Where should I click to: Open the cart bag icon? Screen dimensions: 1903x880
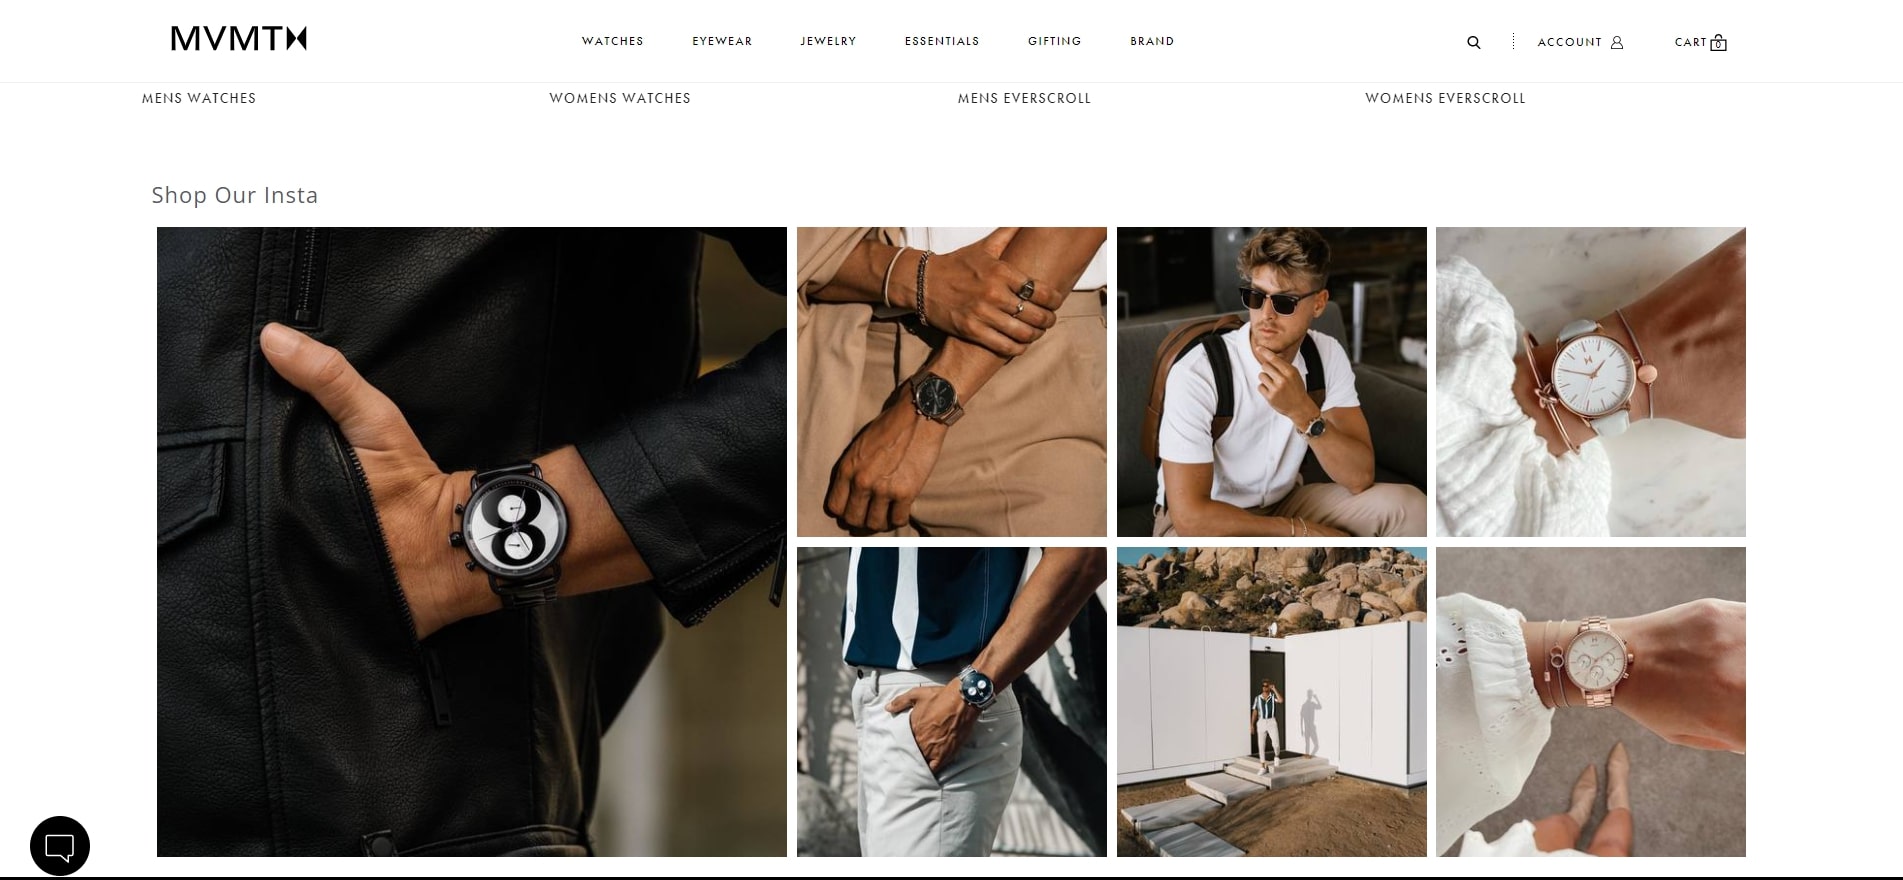click(x=1718, y=42)
